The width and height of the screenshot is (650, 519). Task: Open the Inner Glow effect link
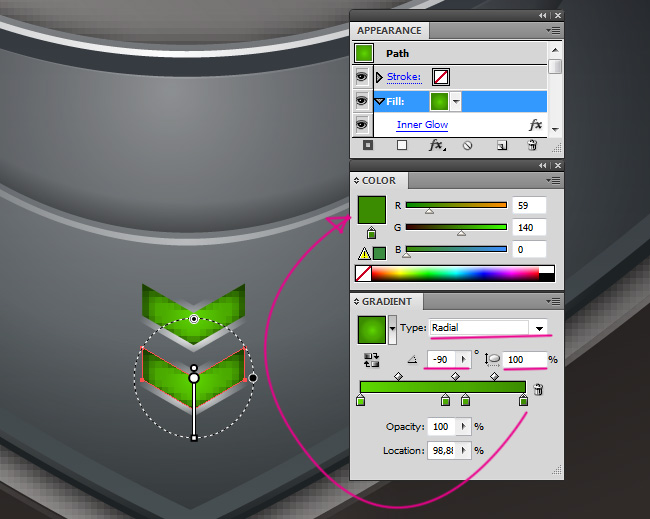tap(422, 125)
